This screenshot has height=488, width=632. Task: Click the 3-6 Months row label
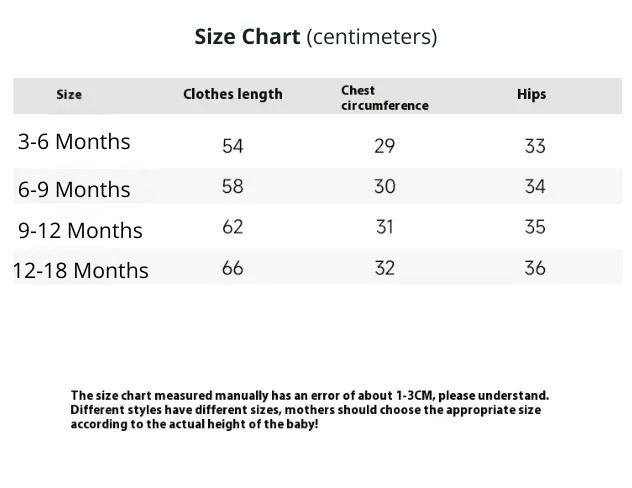(x=74, y=142)
